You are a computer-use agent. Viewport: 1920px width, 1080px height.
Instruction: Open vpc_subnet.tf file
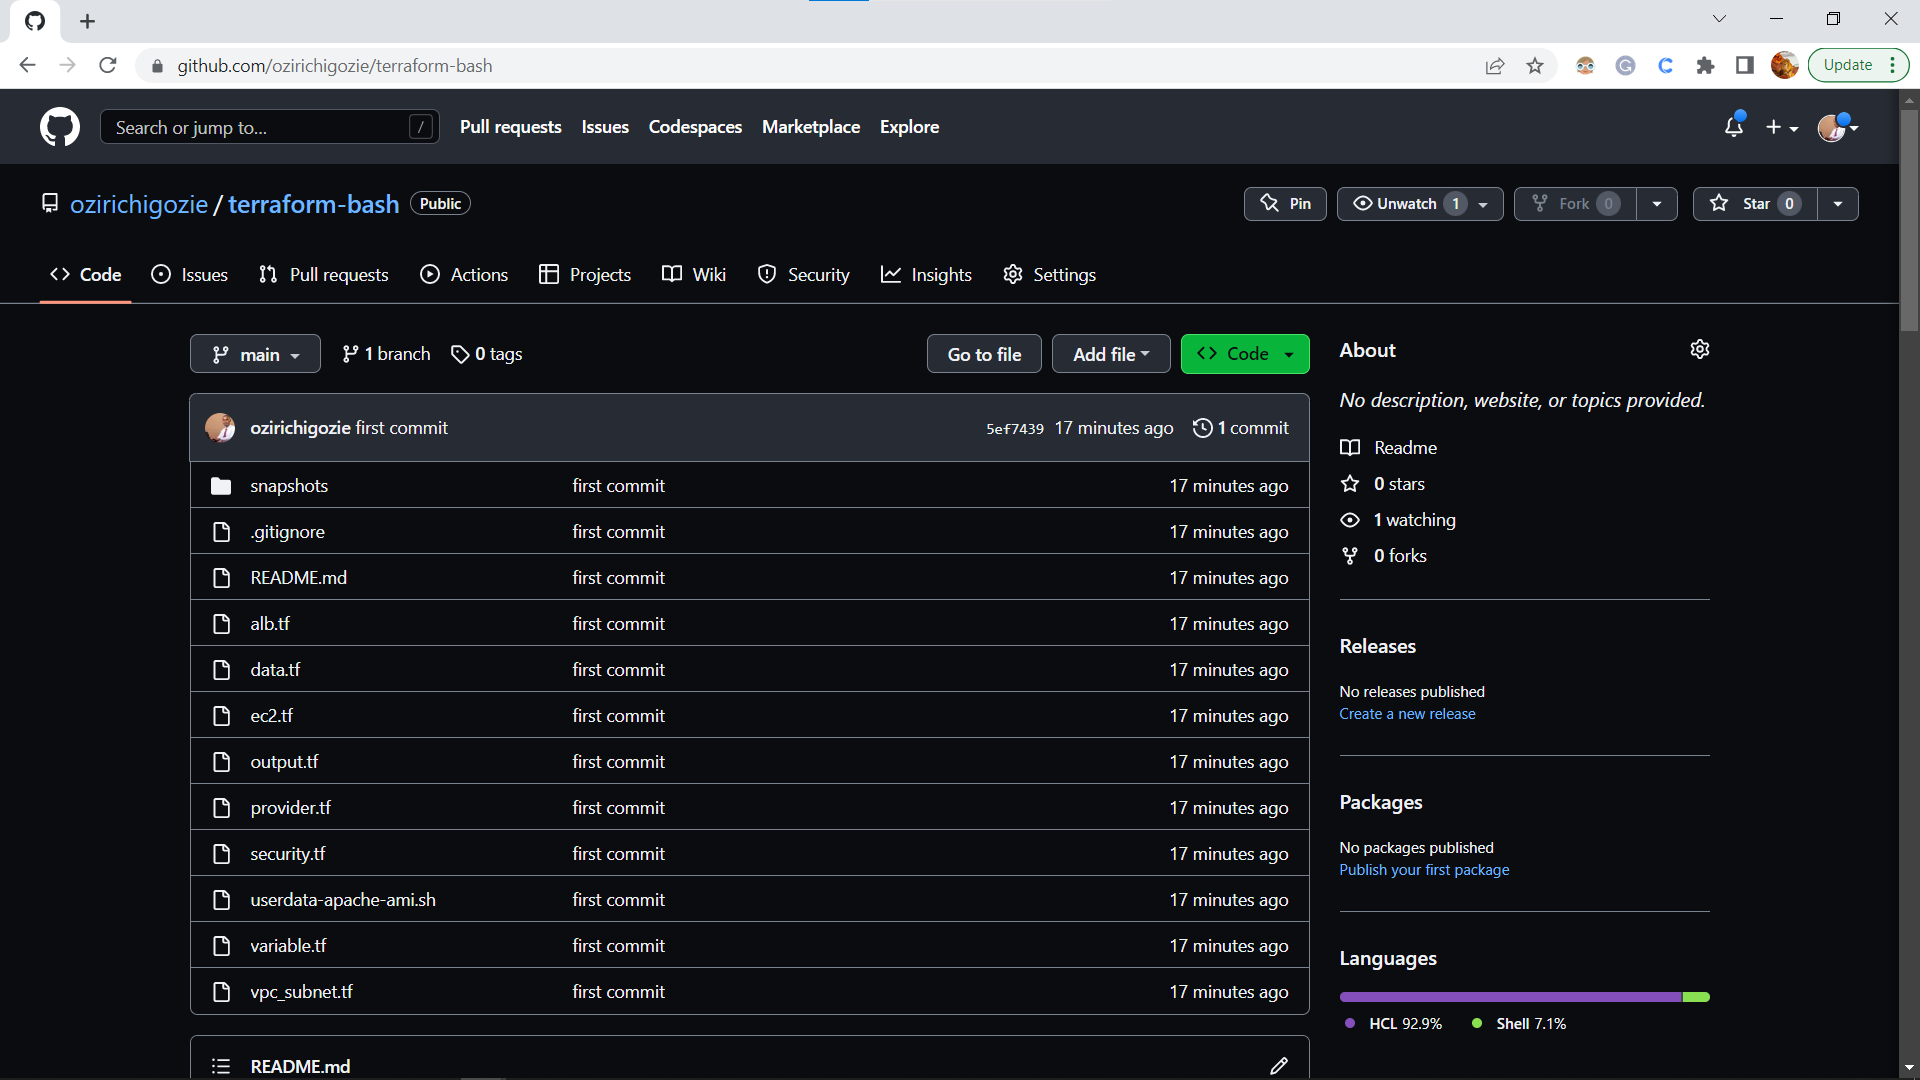tap(301, 992)
